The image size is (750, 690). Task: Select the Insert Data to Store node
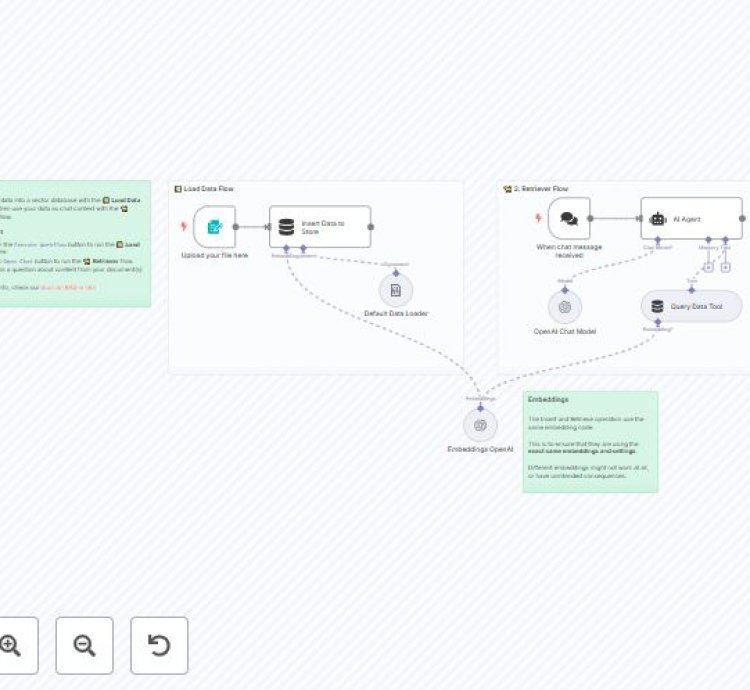click(x=320, y=227)
